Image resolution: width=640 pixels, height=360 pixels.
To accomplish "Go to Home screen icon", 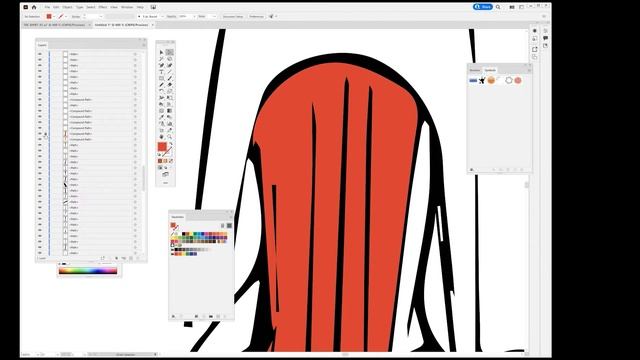I will 34,7.
